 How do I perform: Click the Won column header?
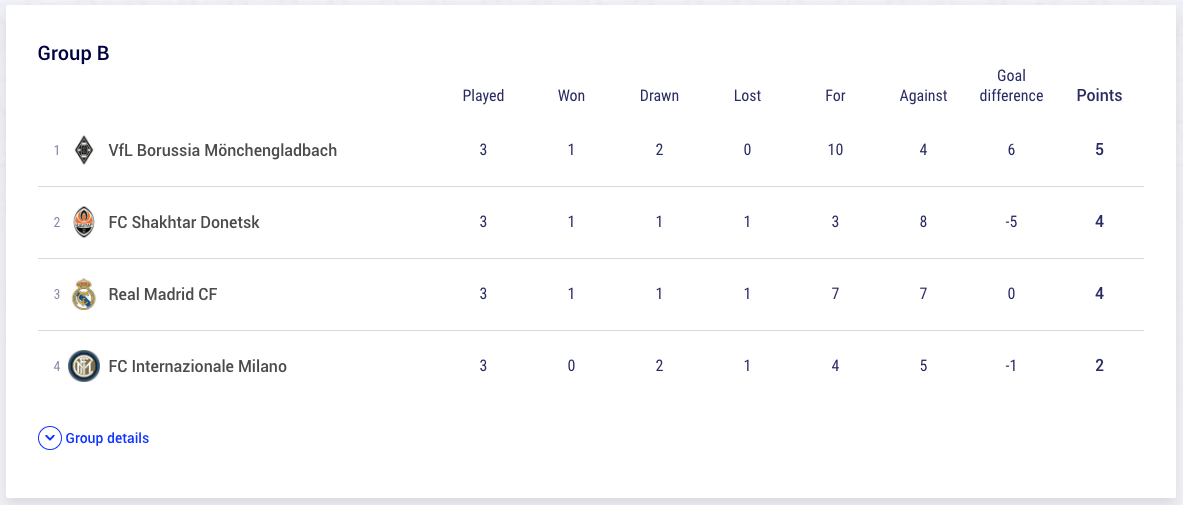pyautogui.click(x=571, y=96)
